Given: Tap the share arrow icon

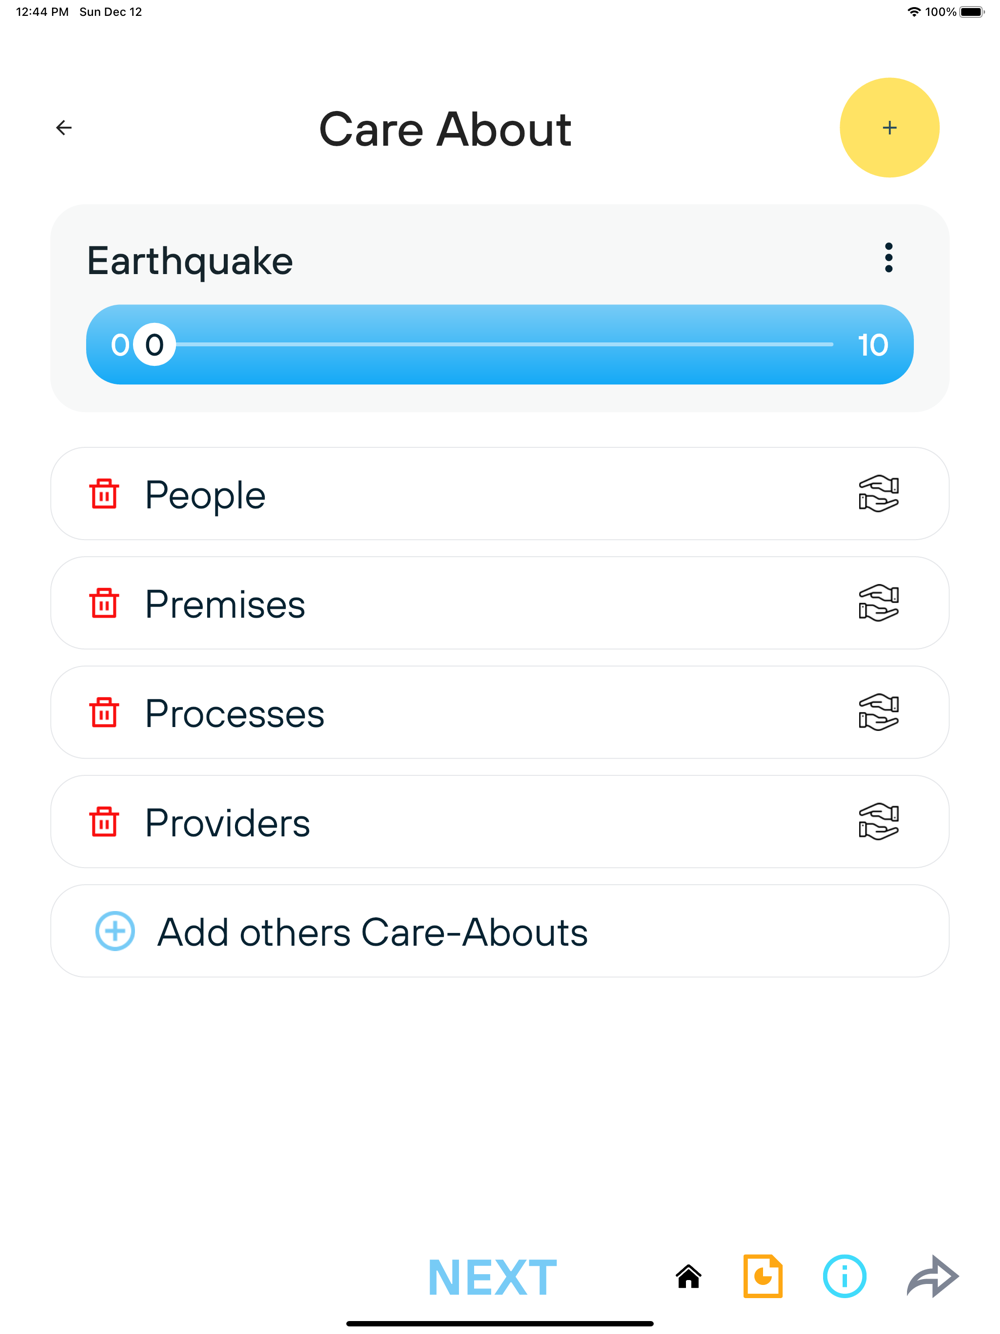Looking at the screenshot, I should [932, 1277].
